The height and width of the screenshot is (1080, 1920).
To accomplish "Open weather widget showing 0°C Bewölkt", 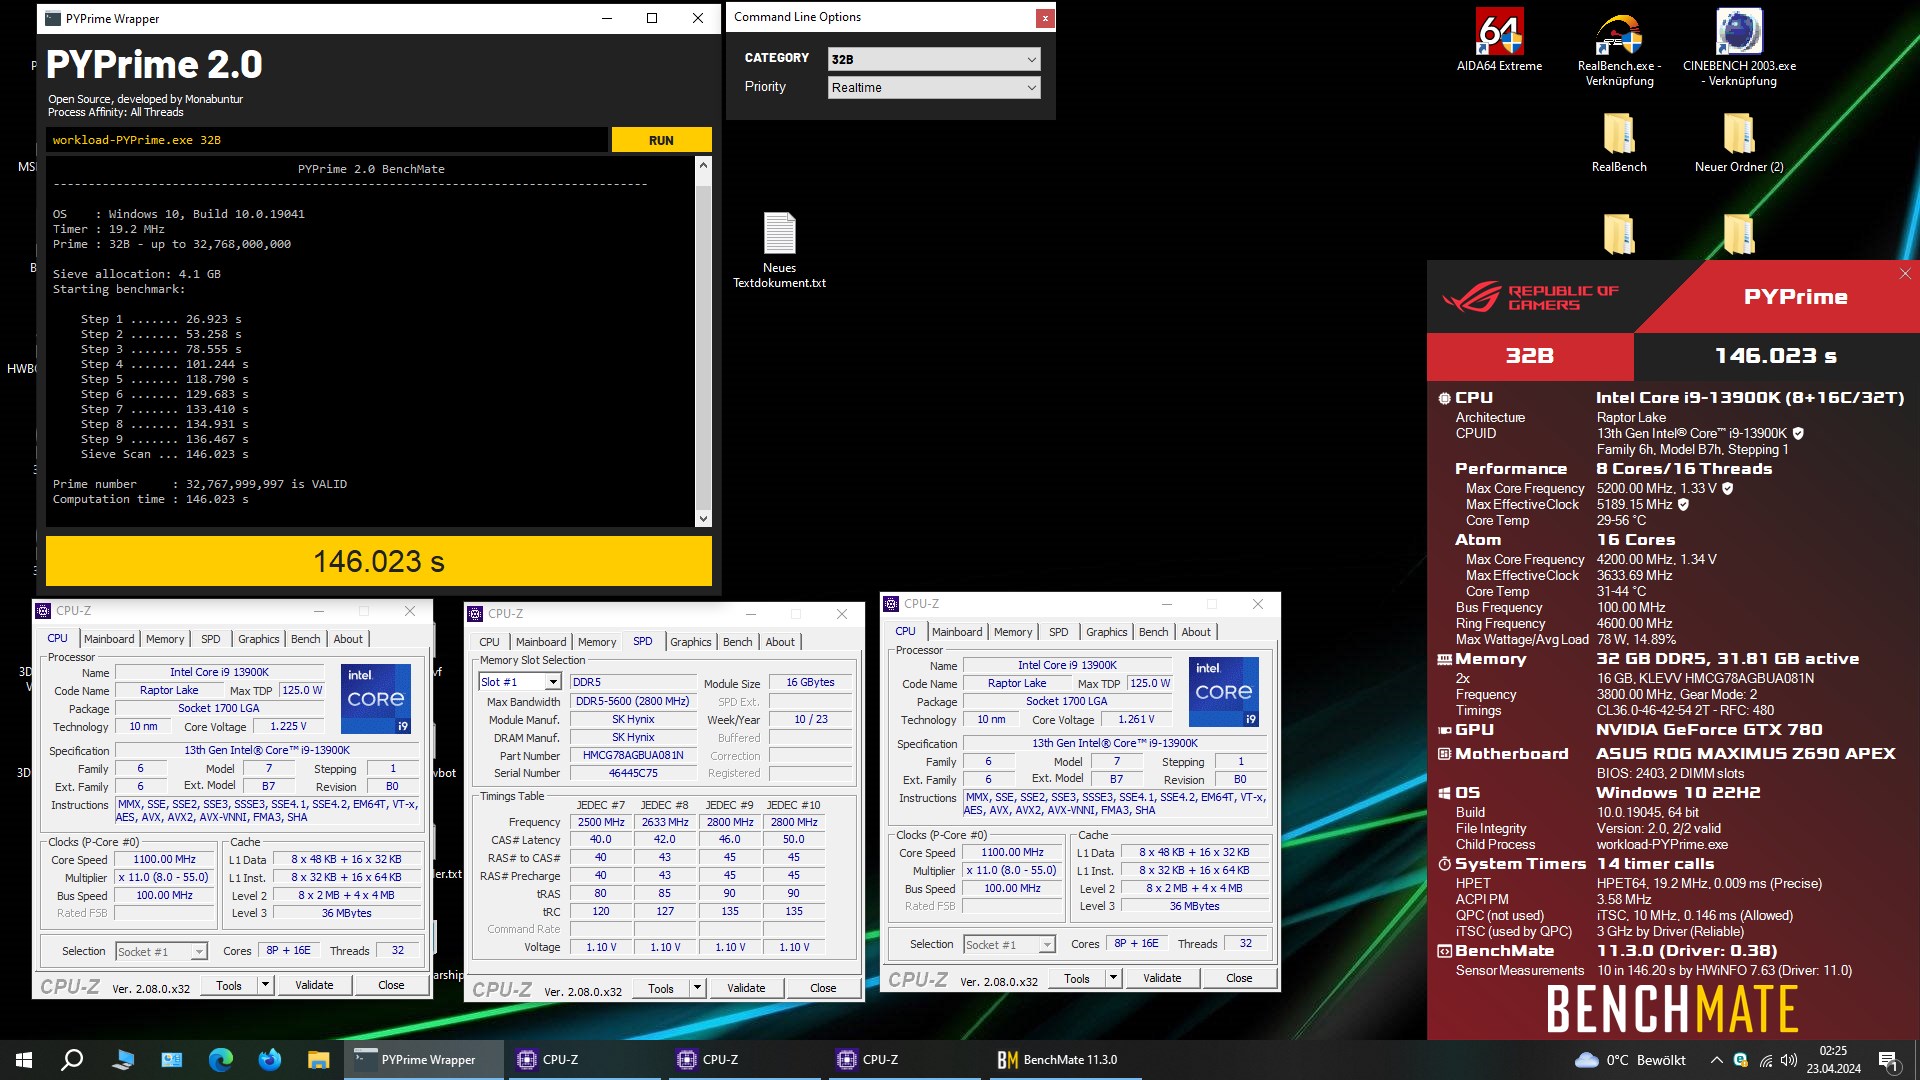I will (1630, 1060).
